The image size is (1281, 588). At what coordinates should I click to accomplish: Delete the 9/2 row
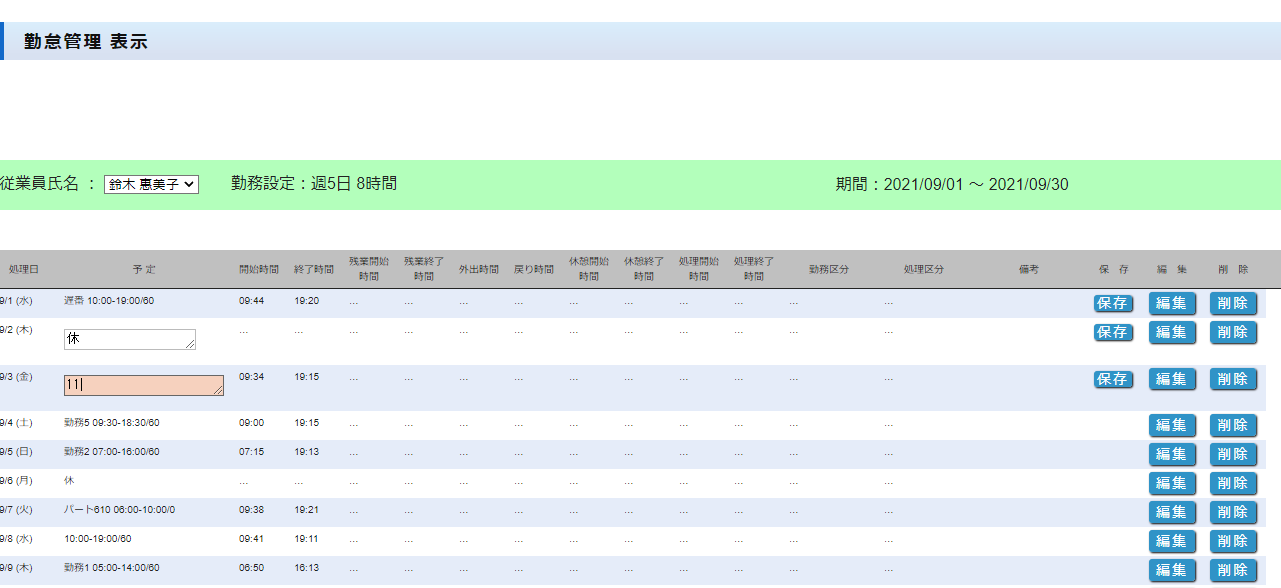pyautogui.click(x=1233, y=332)
